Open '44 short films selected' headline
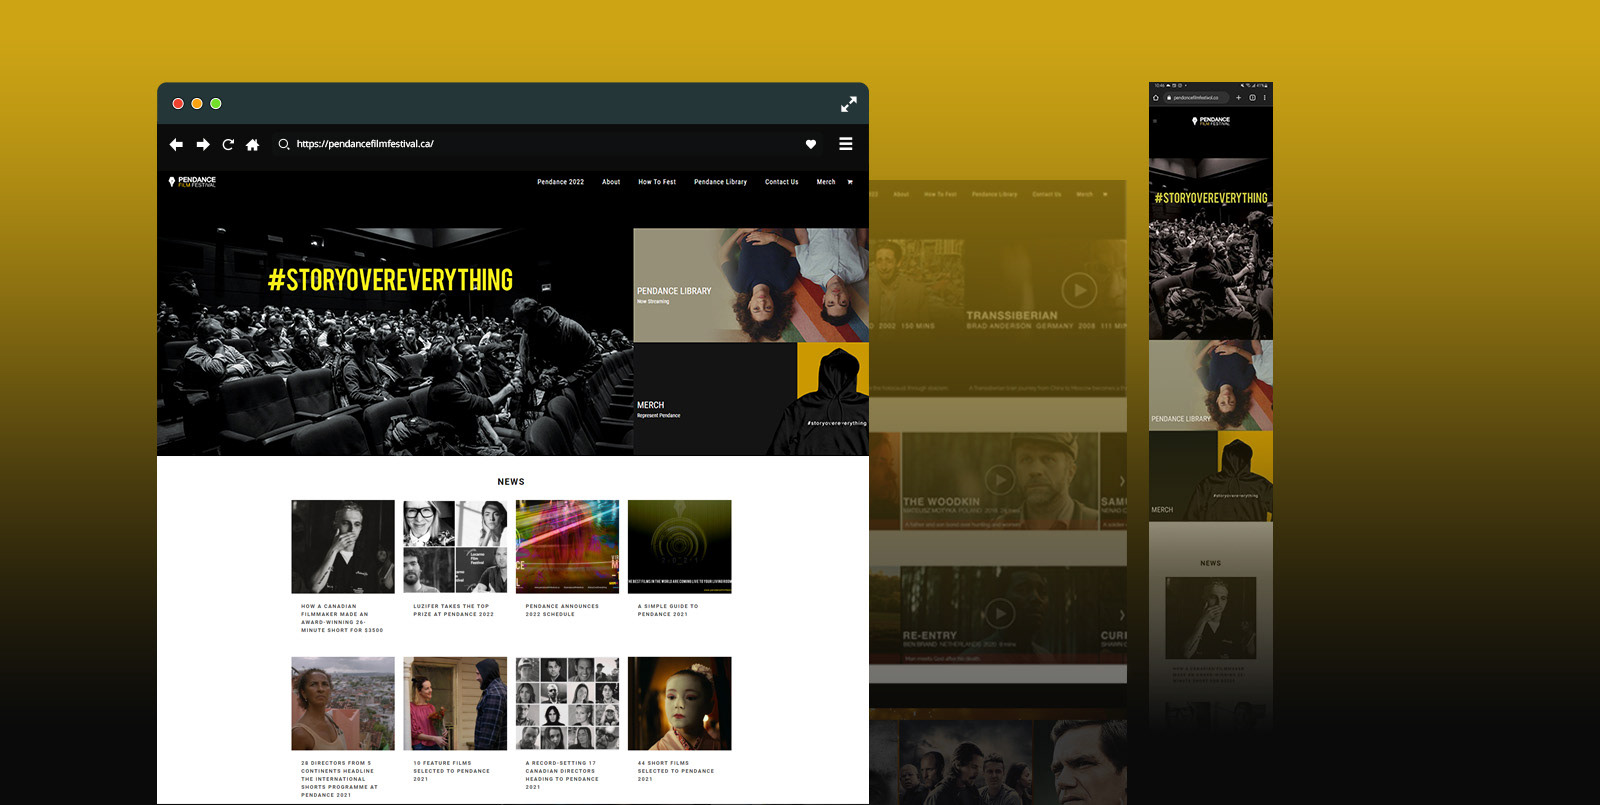1600x805 pixels. point(676,771)
